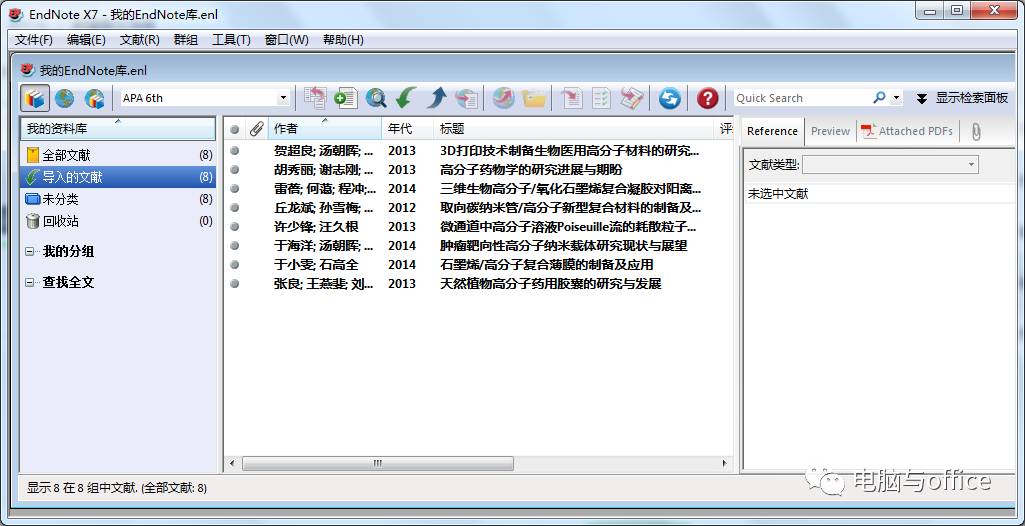Click horizontal scrollbar thumb in reference list
Viewport: 1025px width, 526px height.
pos(378,463)
